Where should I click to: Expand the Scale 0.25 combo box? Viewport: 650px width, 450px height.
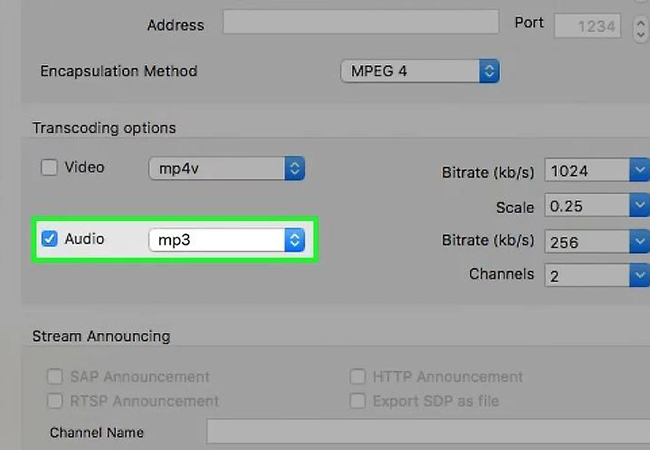pos(640,205)
